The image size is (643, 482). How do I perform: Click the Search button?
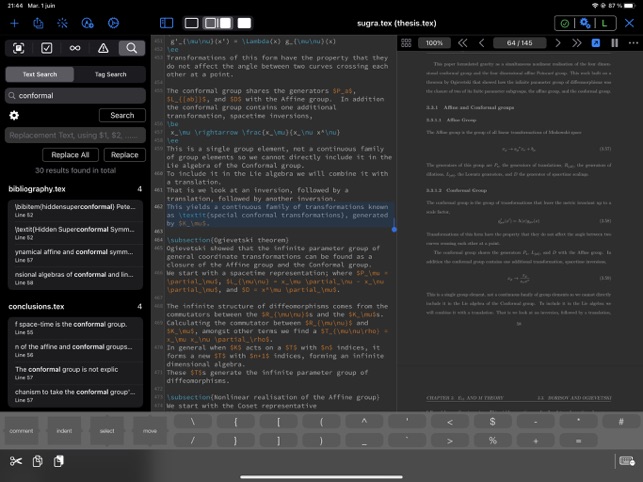point(122,115)
